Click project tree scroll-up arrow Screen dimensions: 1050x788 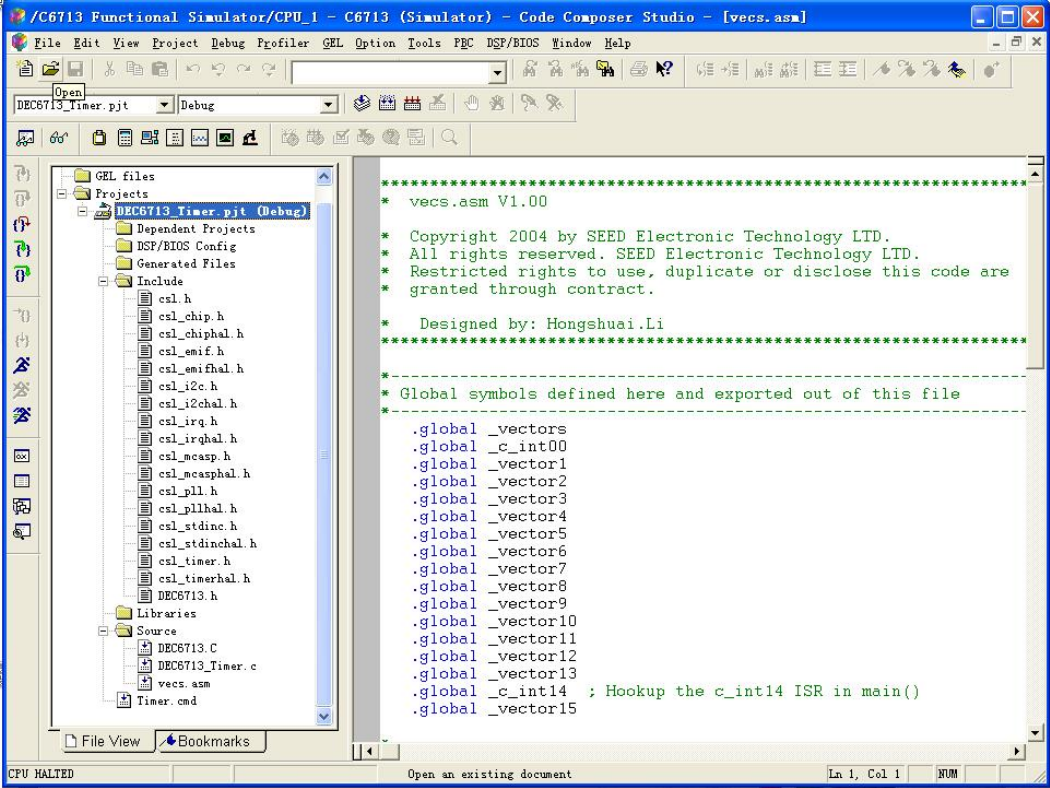point(324,176)
